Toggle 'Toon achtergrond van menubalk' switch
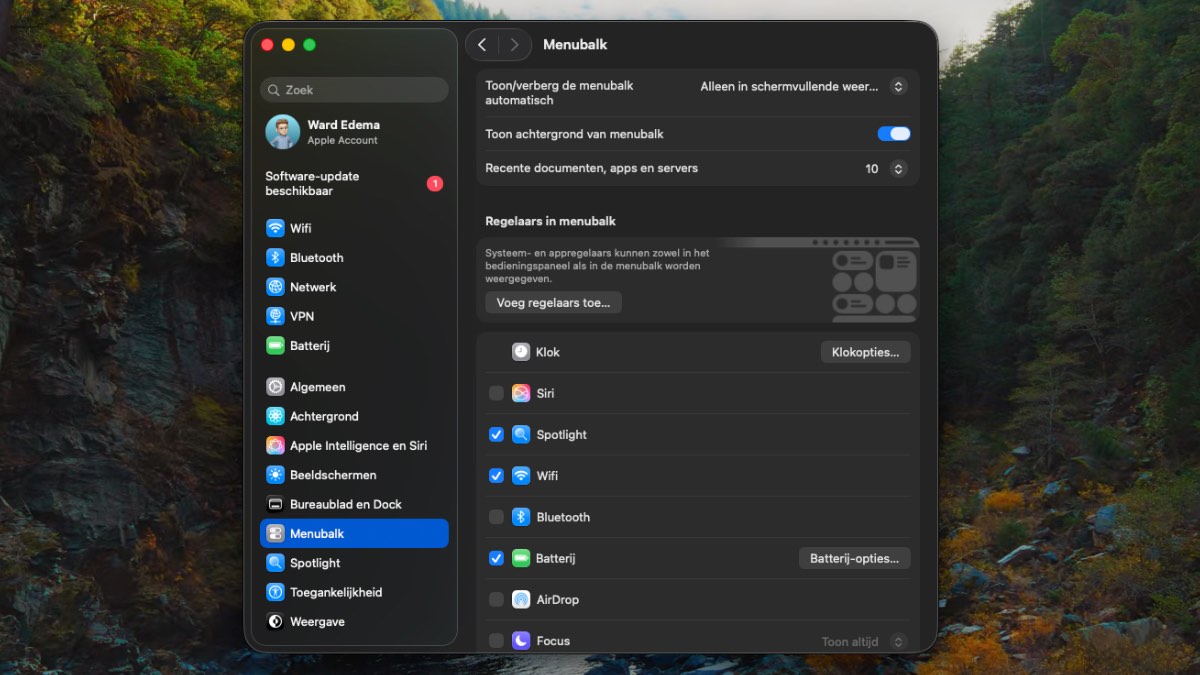This screenshot has height=675, width=1200. pyautogui.click(x=893, y=134)
